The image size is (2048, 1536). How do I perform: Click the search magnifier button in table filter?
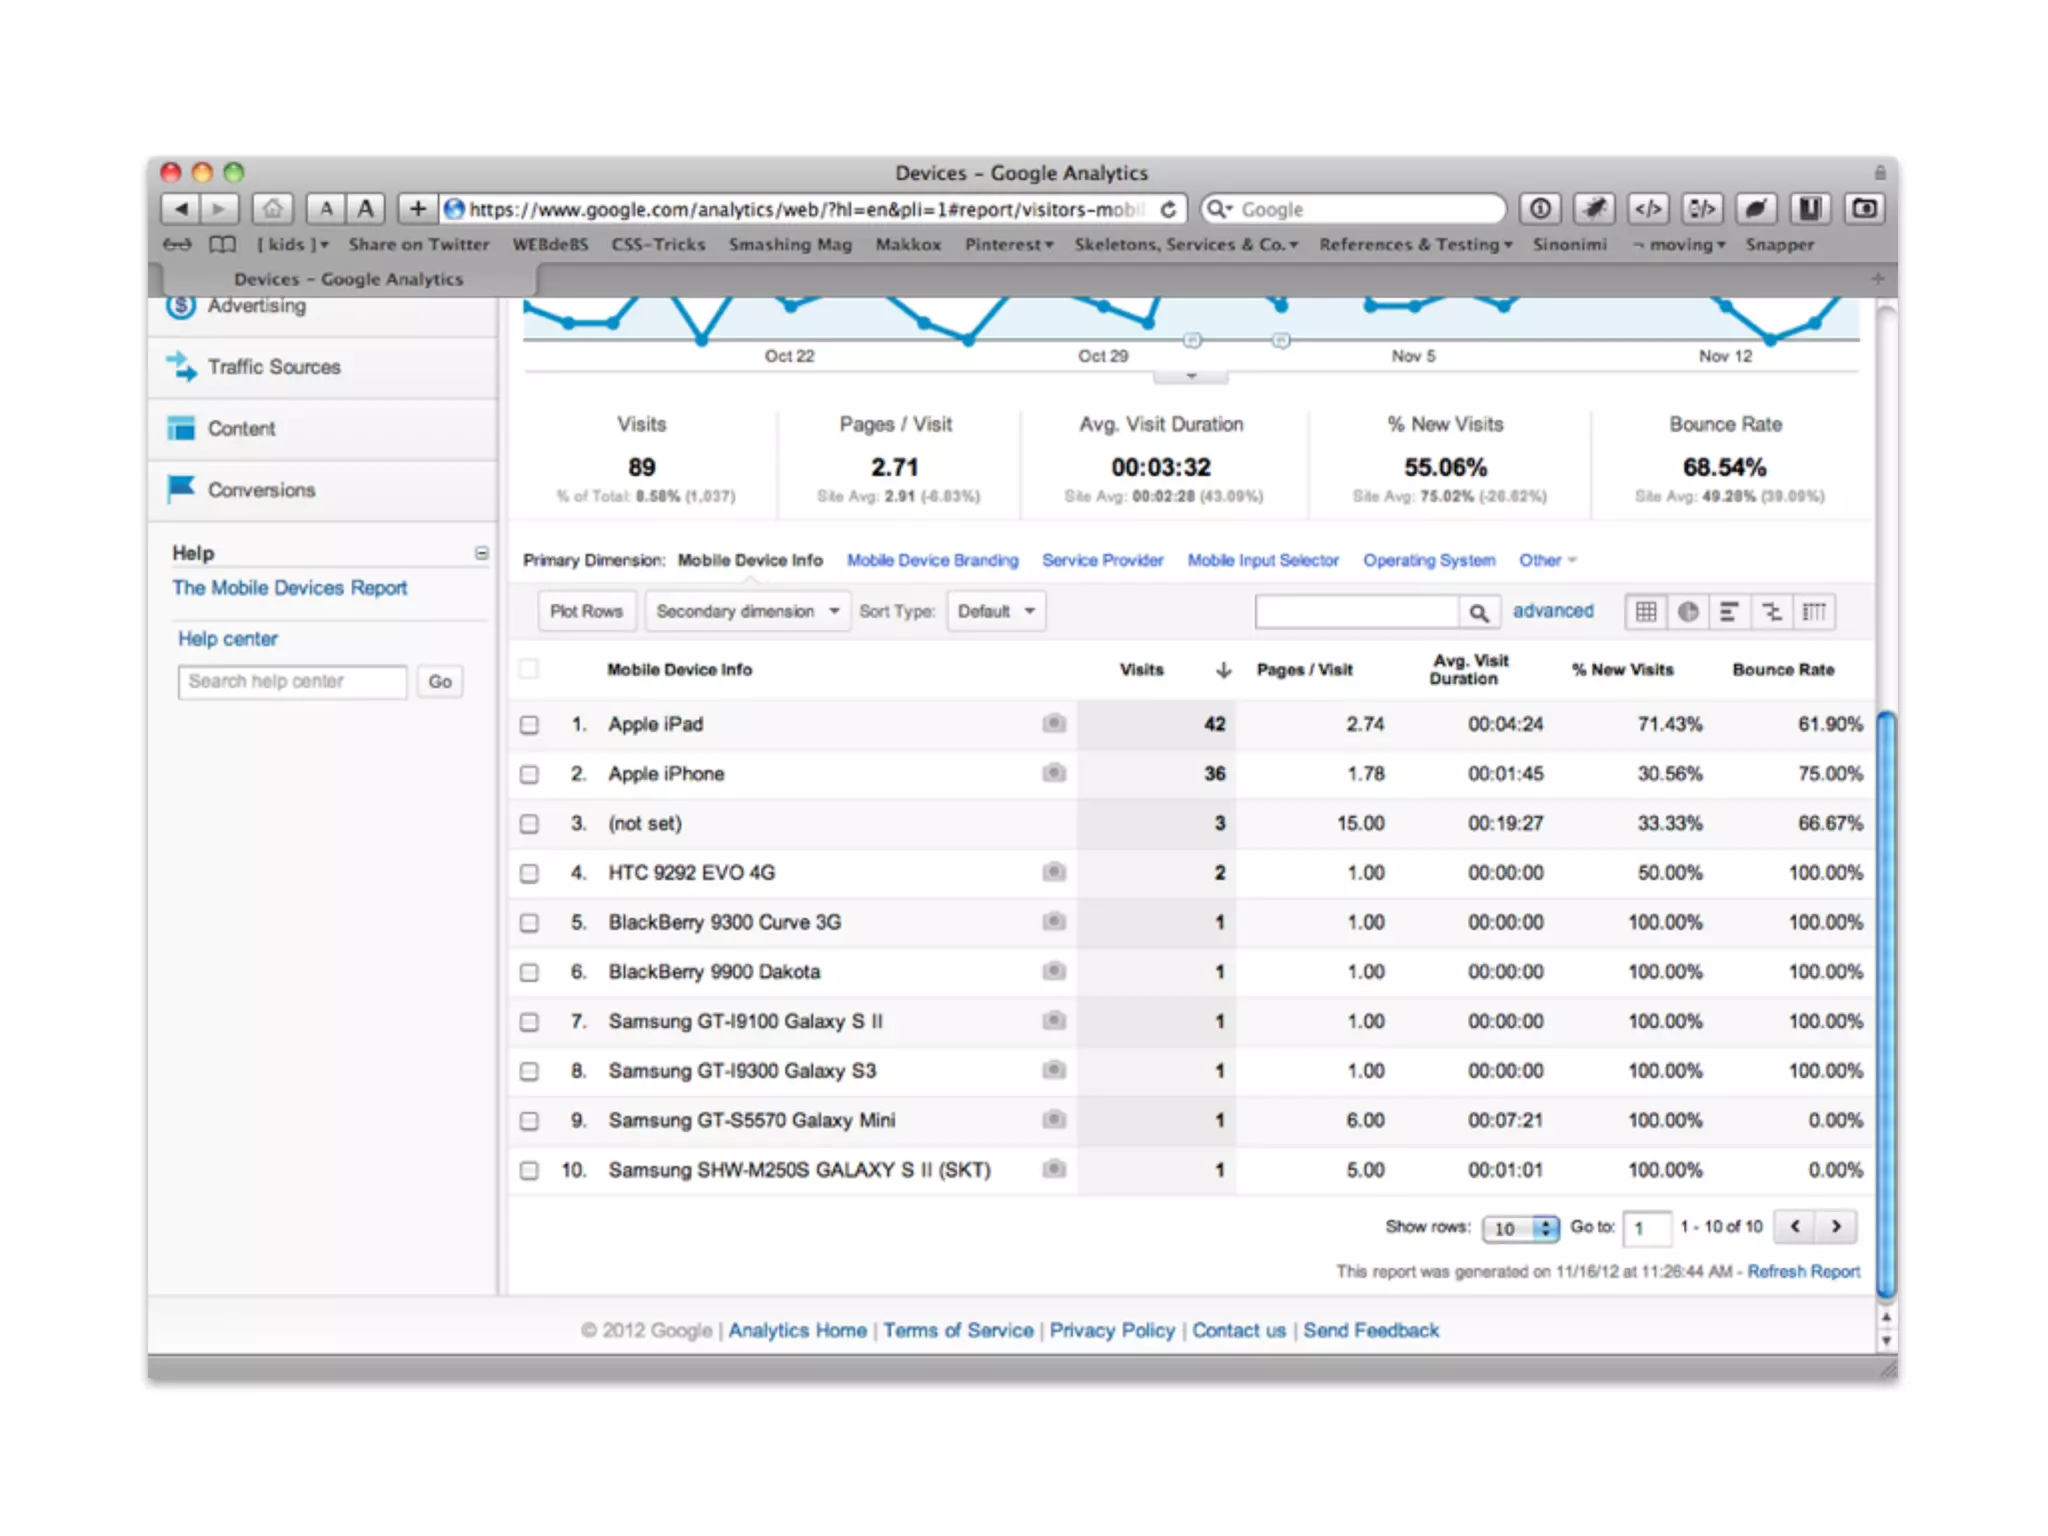[x=1478, y=612]
